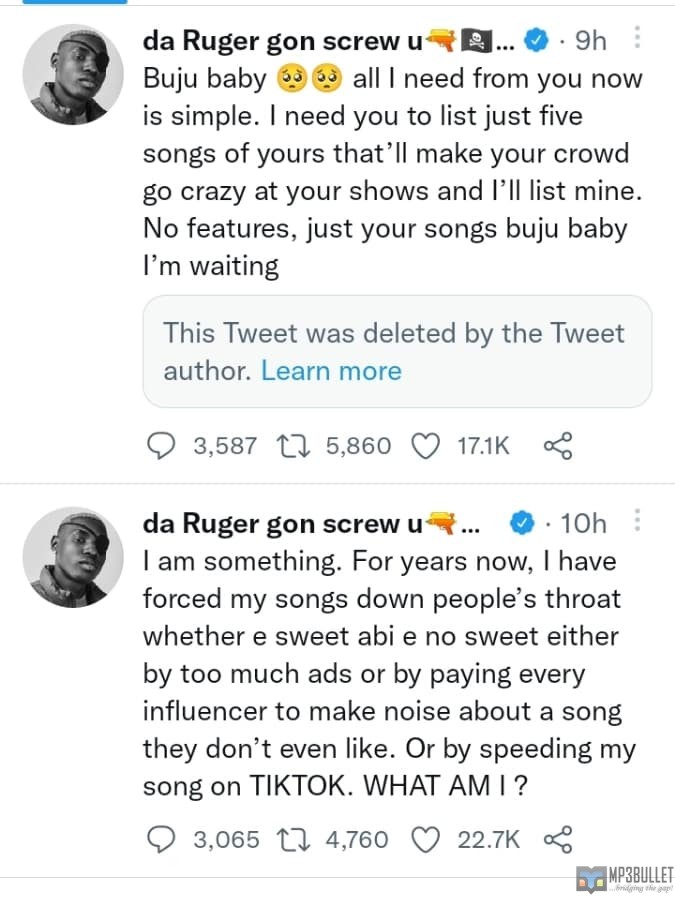Click the Learn more link

click(x=331, y=371)
